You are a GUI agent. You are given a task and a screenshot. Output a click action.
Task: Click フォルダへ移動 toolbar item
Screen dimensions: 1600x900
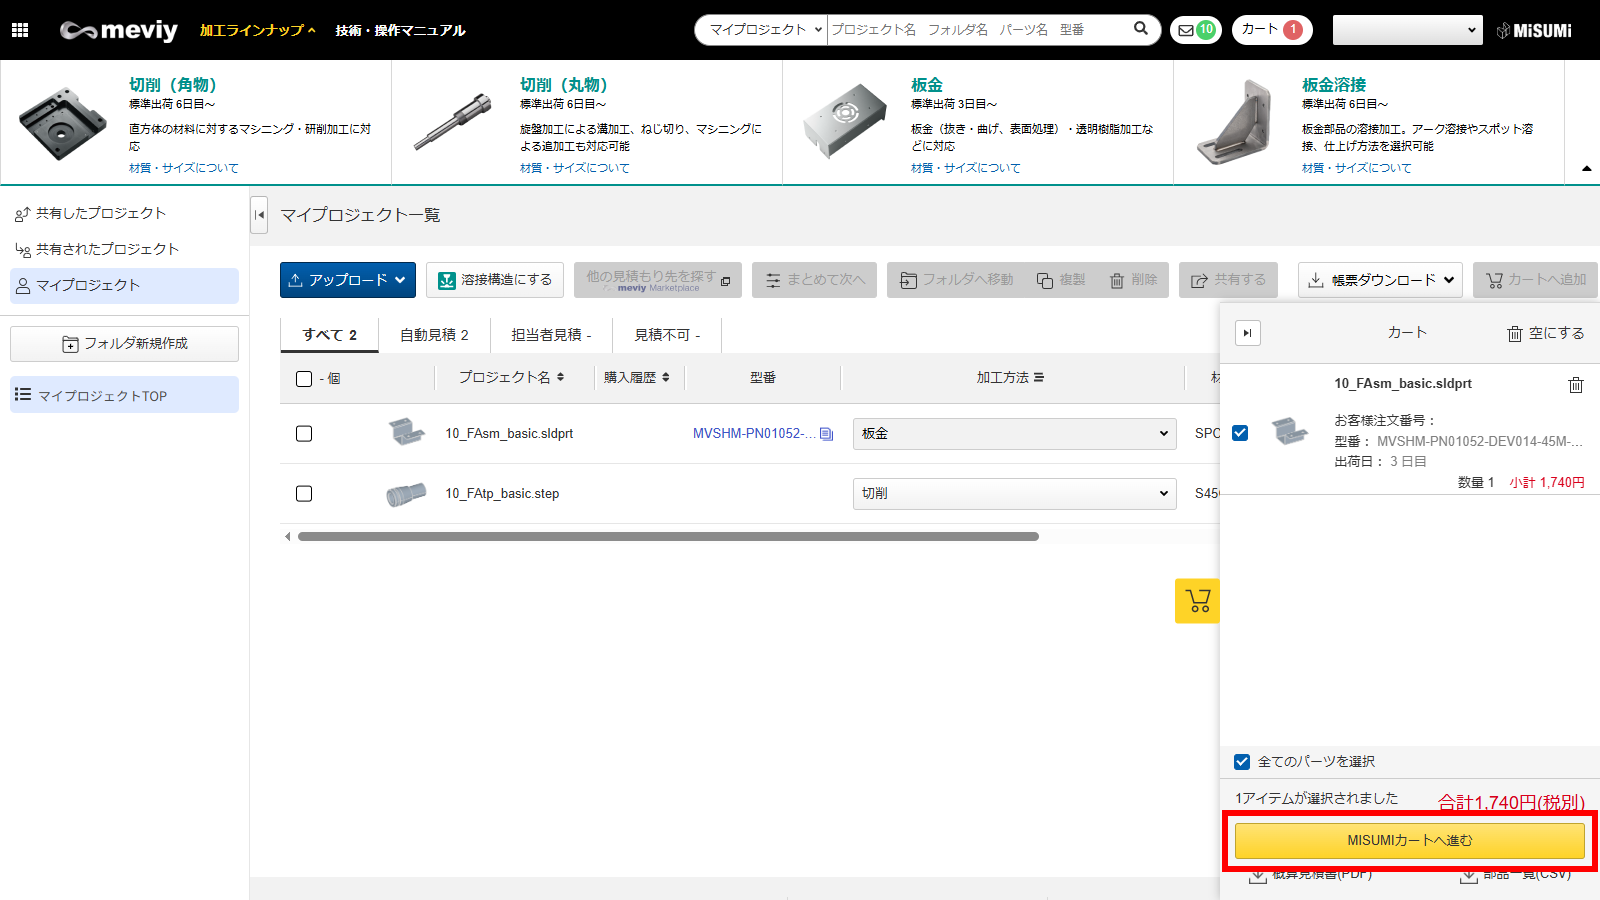[956, 280]
